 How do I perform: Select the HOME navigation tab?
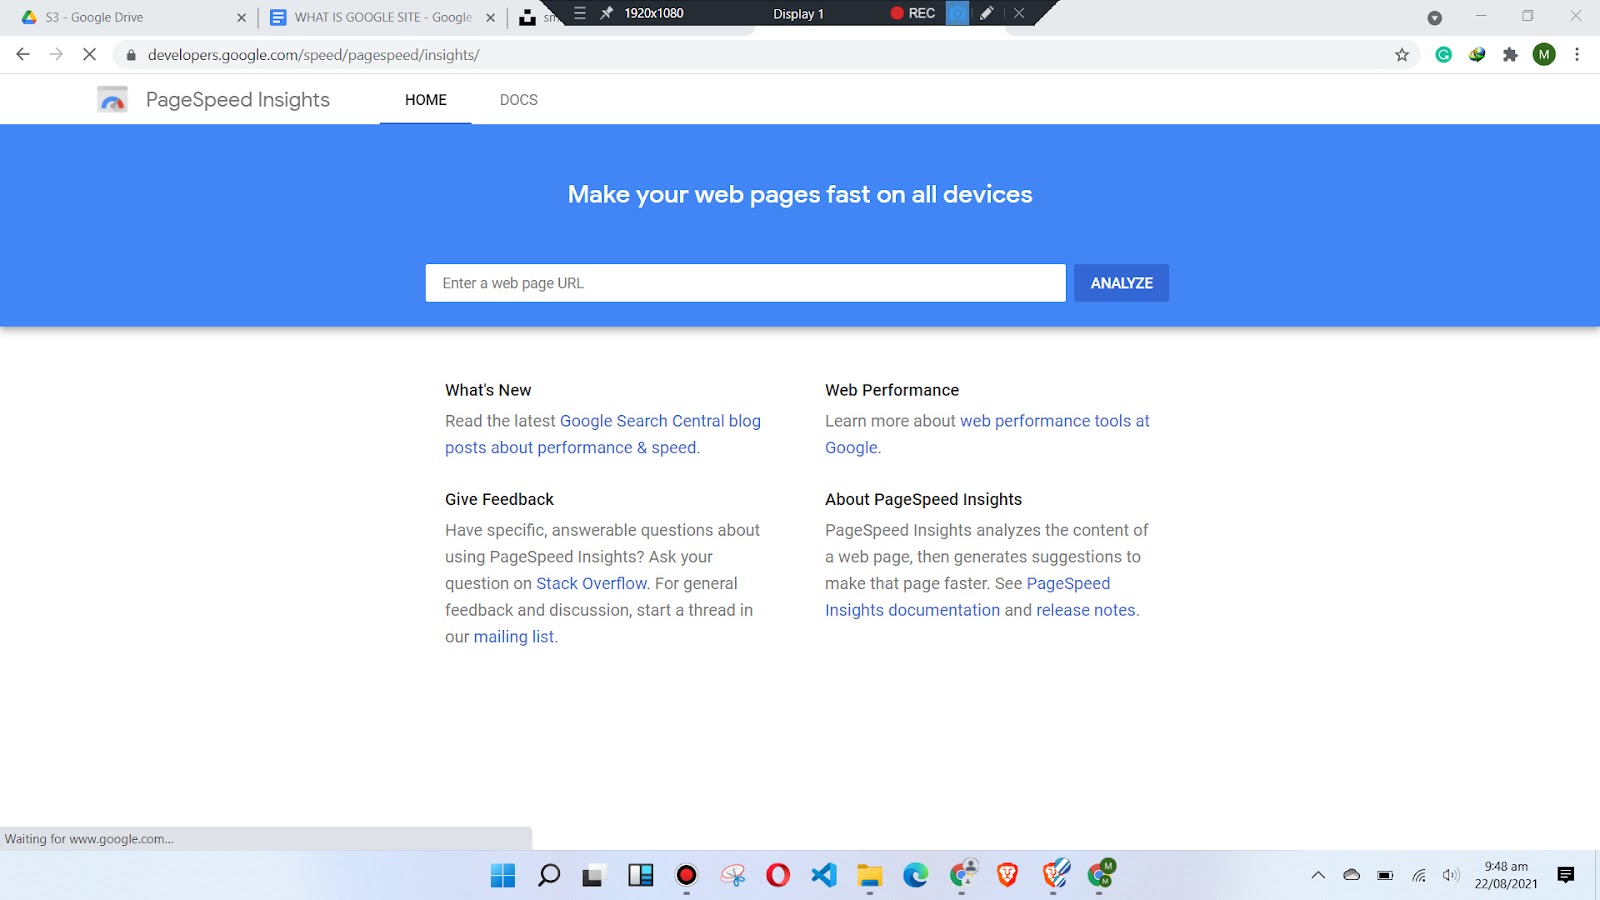[426, 100]
